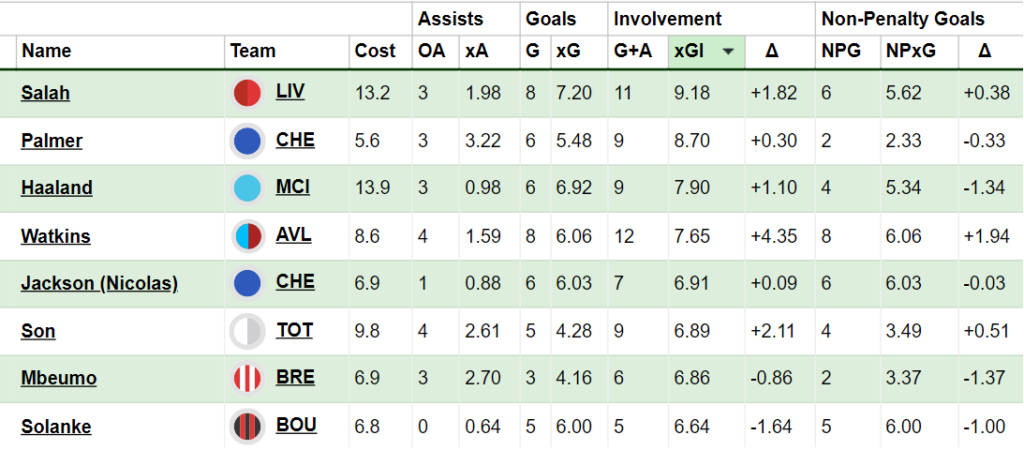Click the Chelsea badge in Jackson's row

pos(246,283)
